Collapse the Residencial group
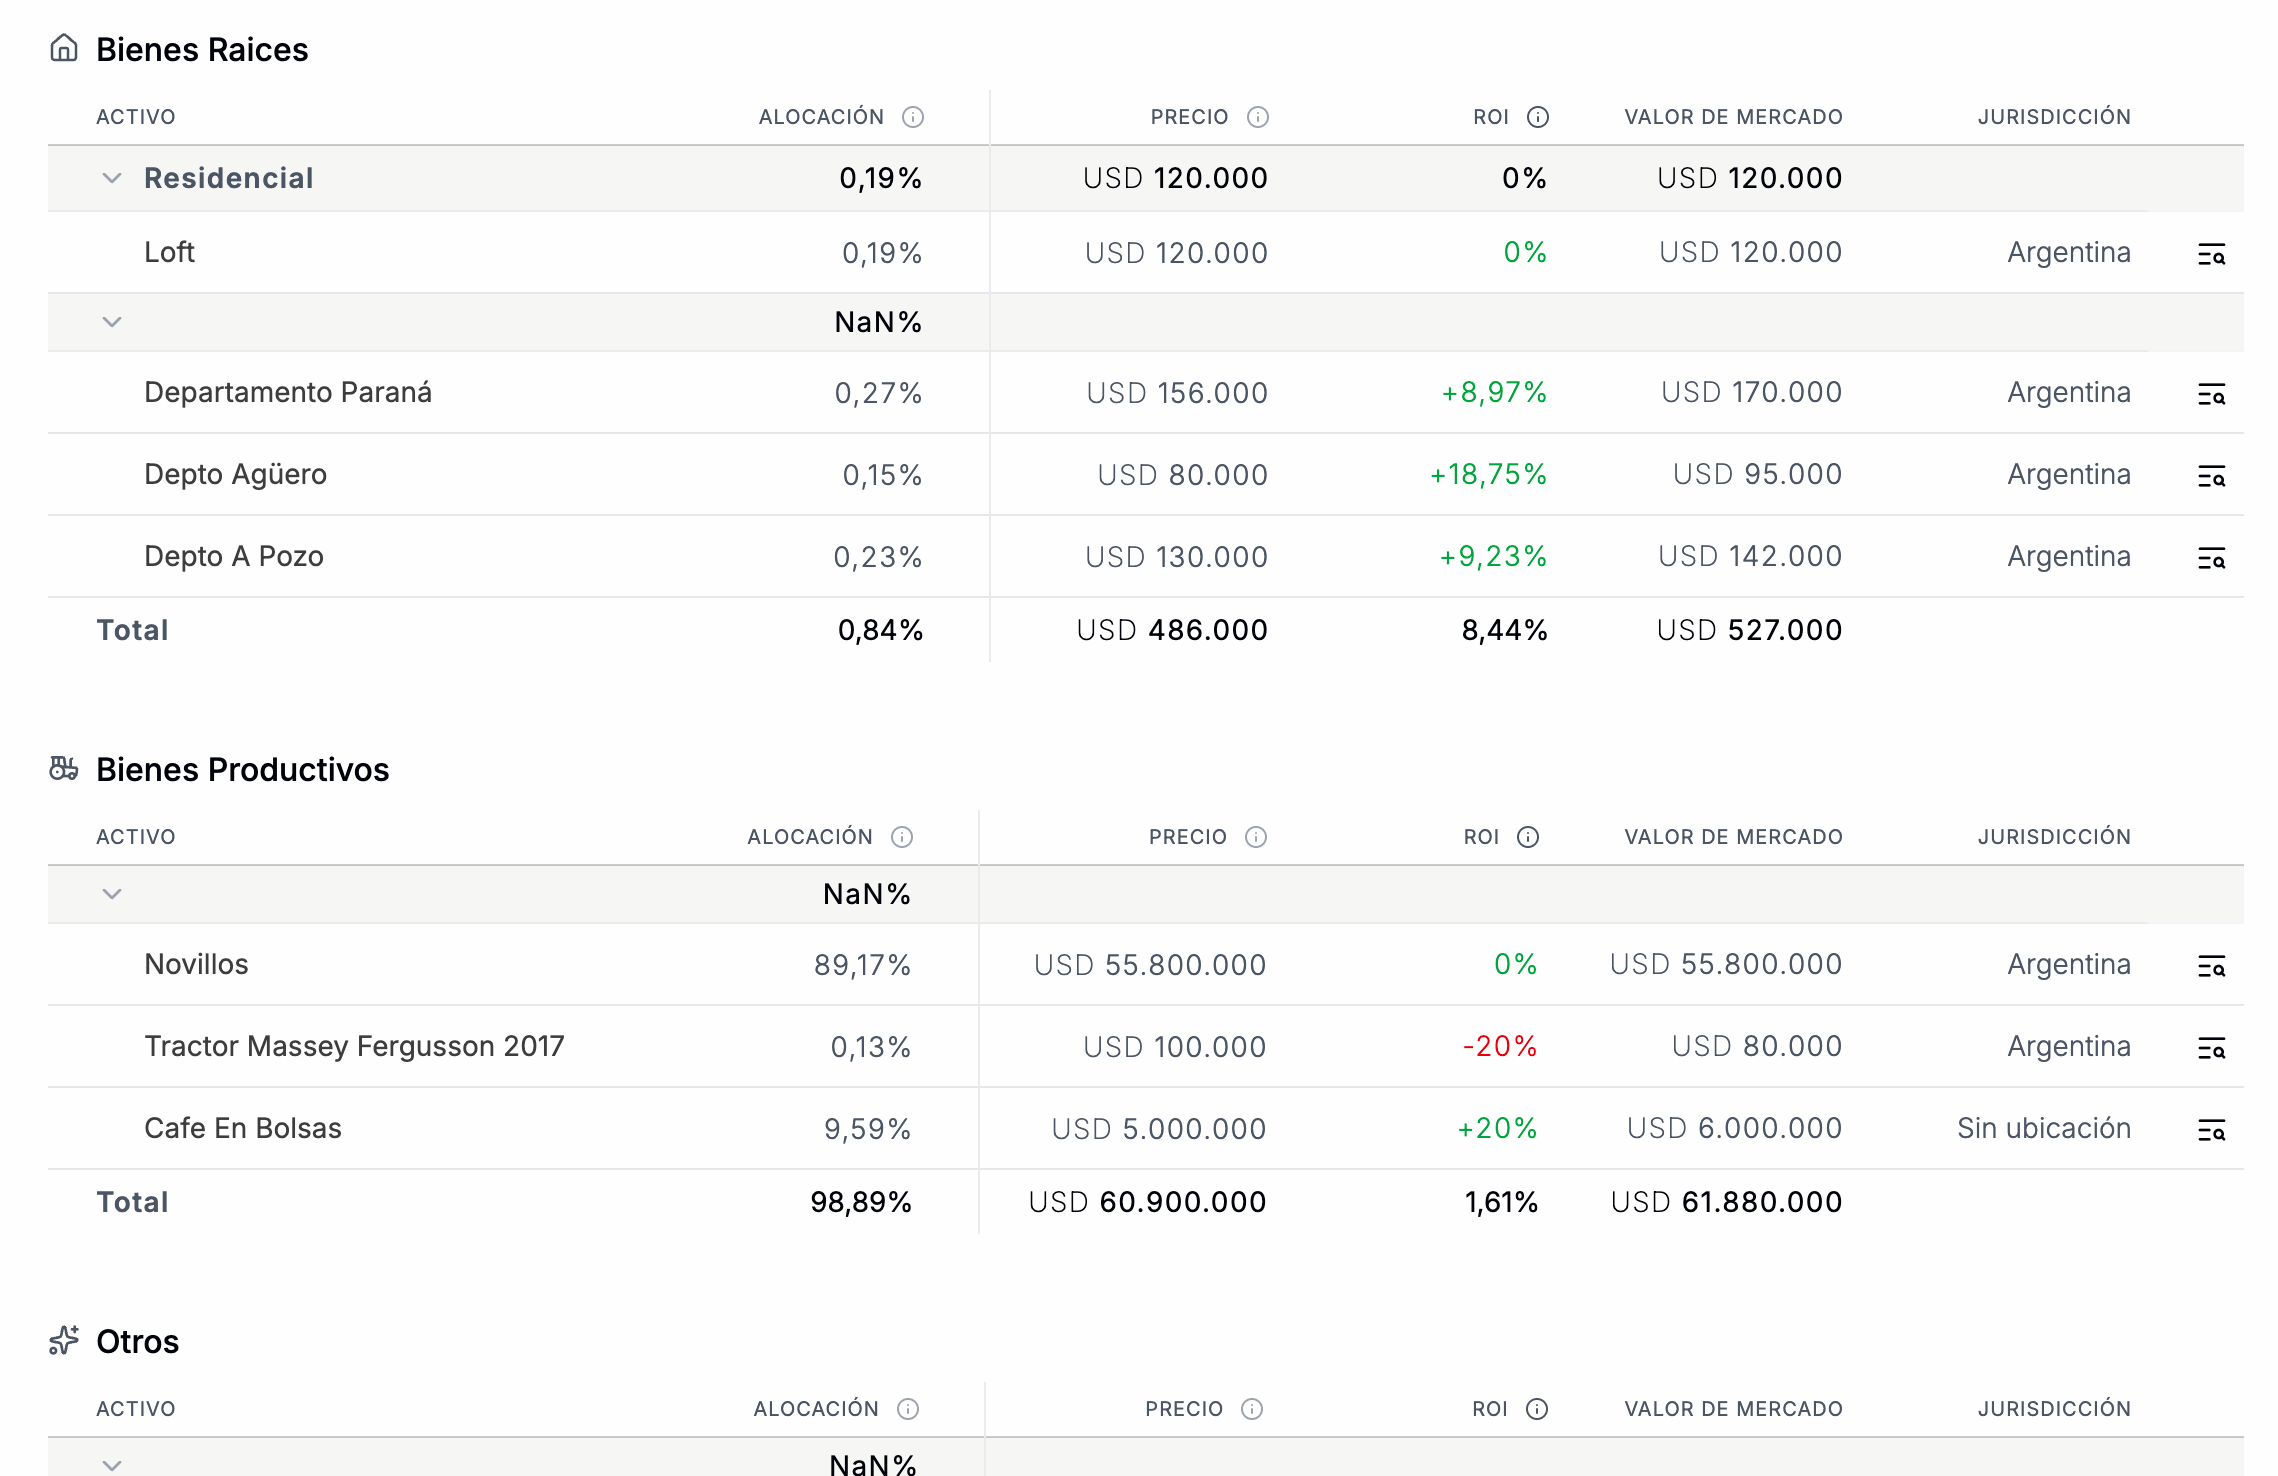 pyautogui.click(x=112, y=178)
